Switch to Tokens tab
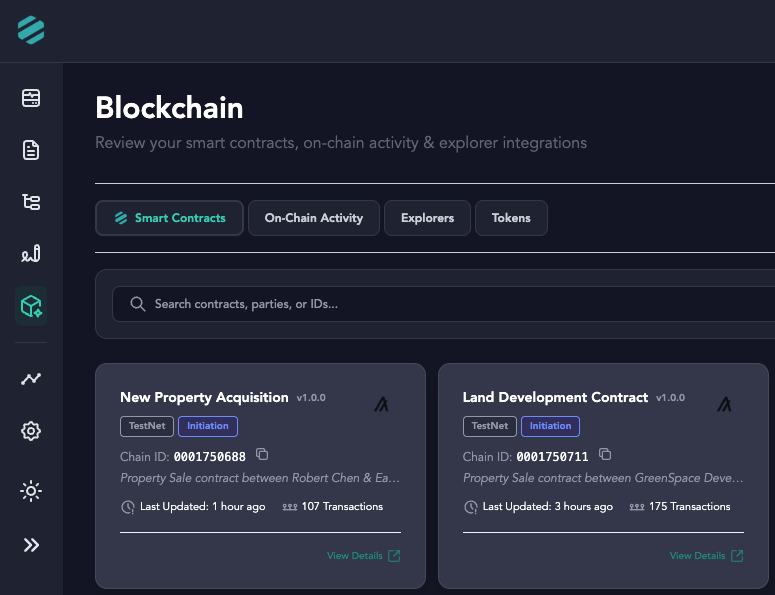Image resolution: width=775 pixels, height=595 pixels. pos(511,218)
